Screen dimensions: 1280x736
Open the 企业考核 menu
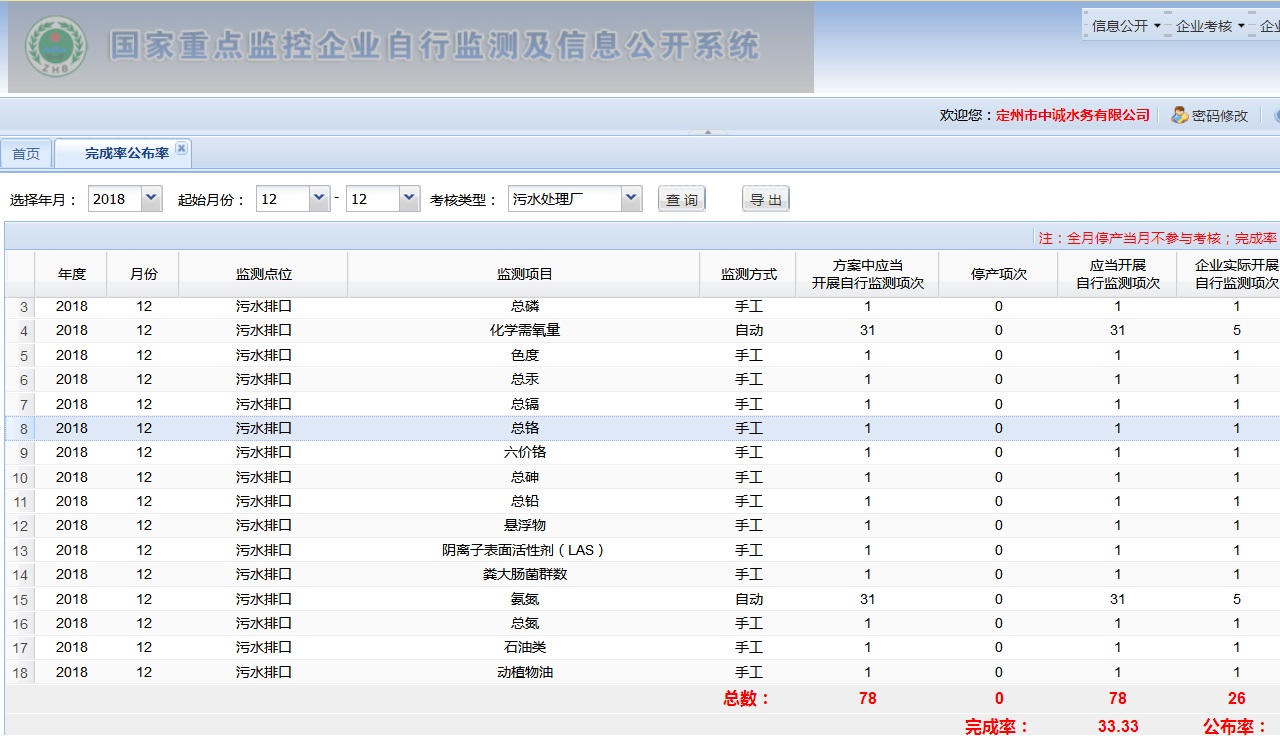tap(1210, 26)
